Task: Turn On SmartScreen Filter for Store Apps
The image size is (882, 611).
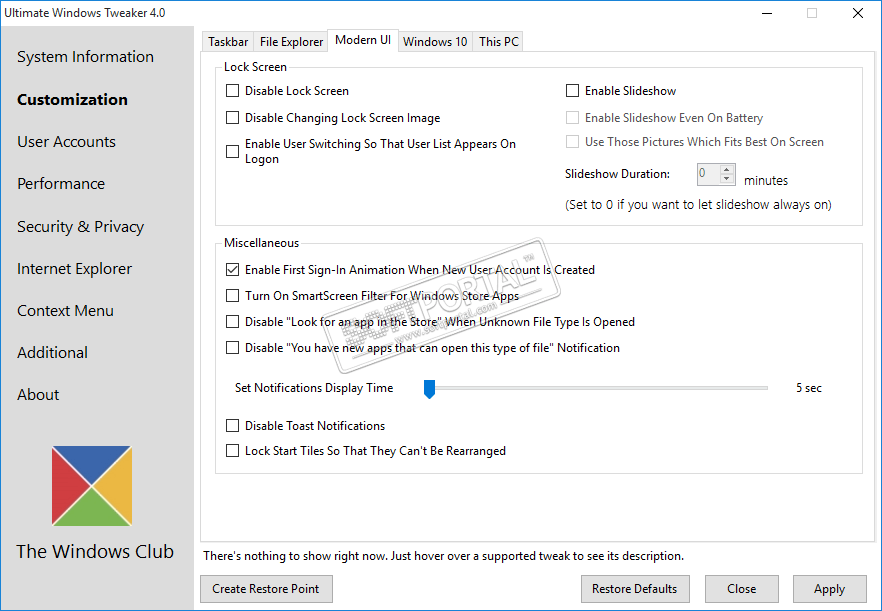Action: pos(232,296)
